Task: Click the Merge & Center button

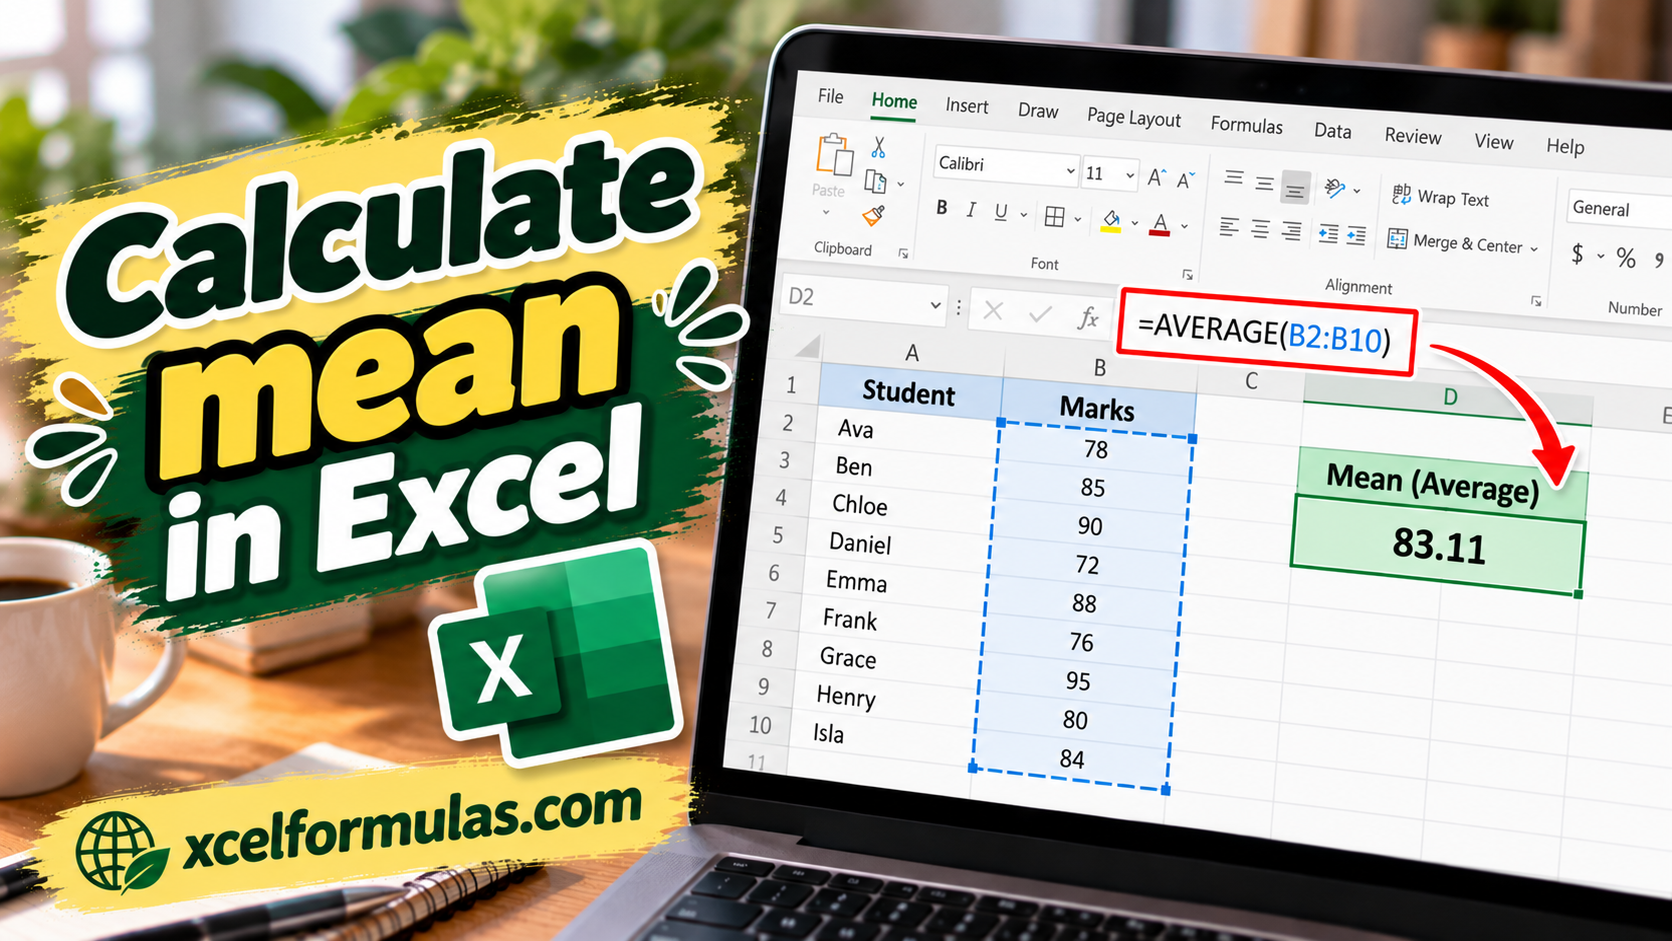Action: pyautogui.click(x=1455, y=241)
